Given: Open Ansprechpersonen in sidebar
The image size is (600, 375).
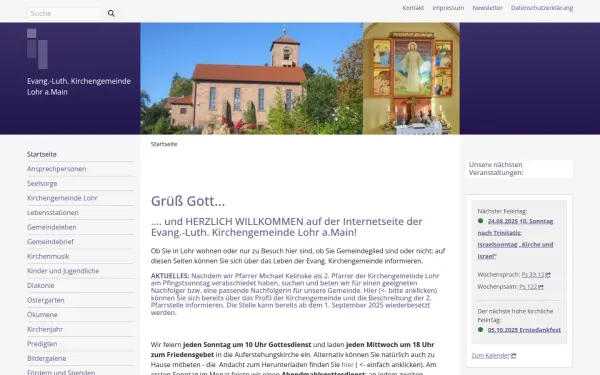Looking at the screenshot, I should tap(57, 169).
